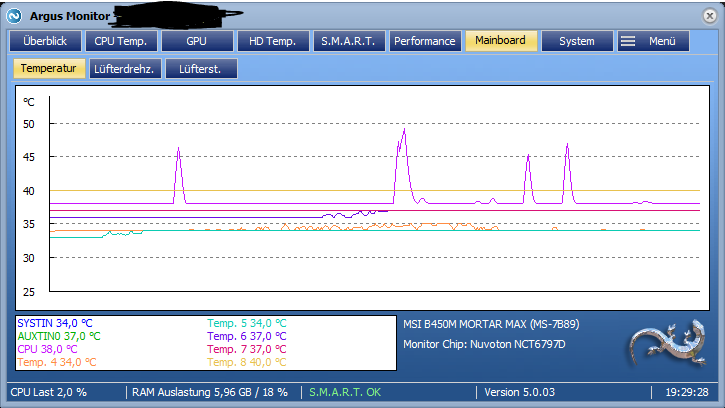
Task: Click the AUXTIN0 37,0 °C legend entry
Action: tap(59, 336)
